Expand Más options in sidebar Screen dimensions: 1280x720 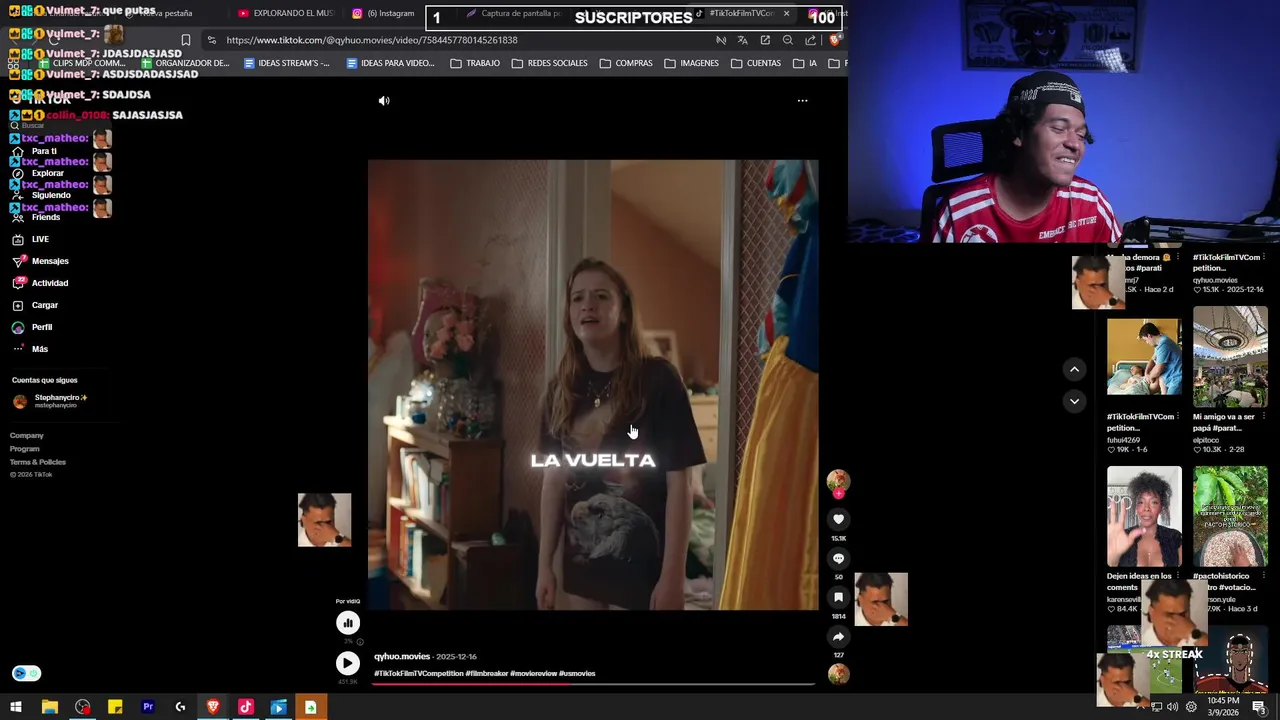(30, 349)
